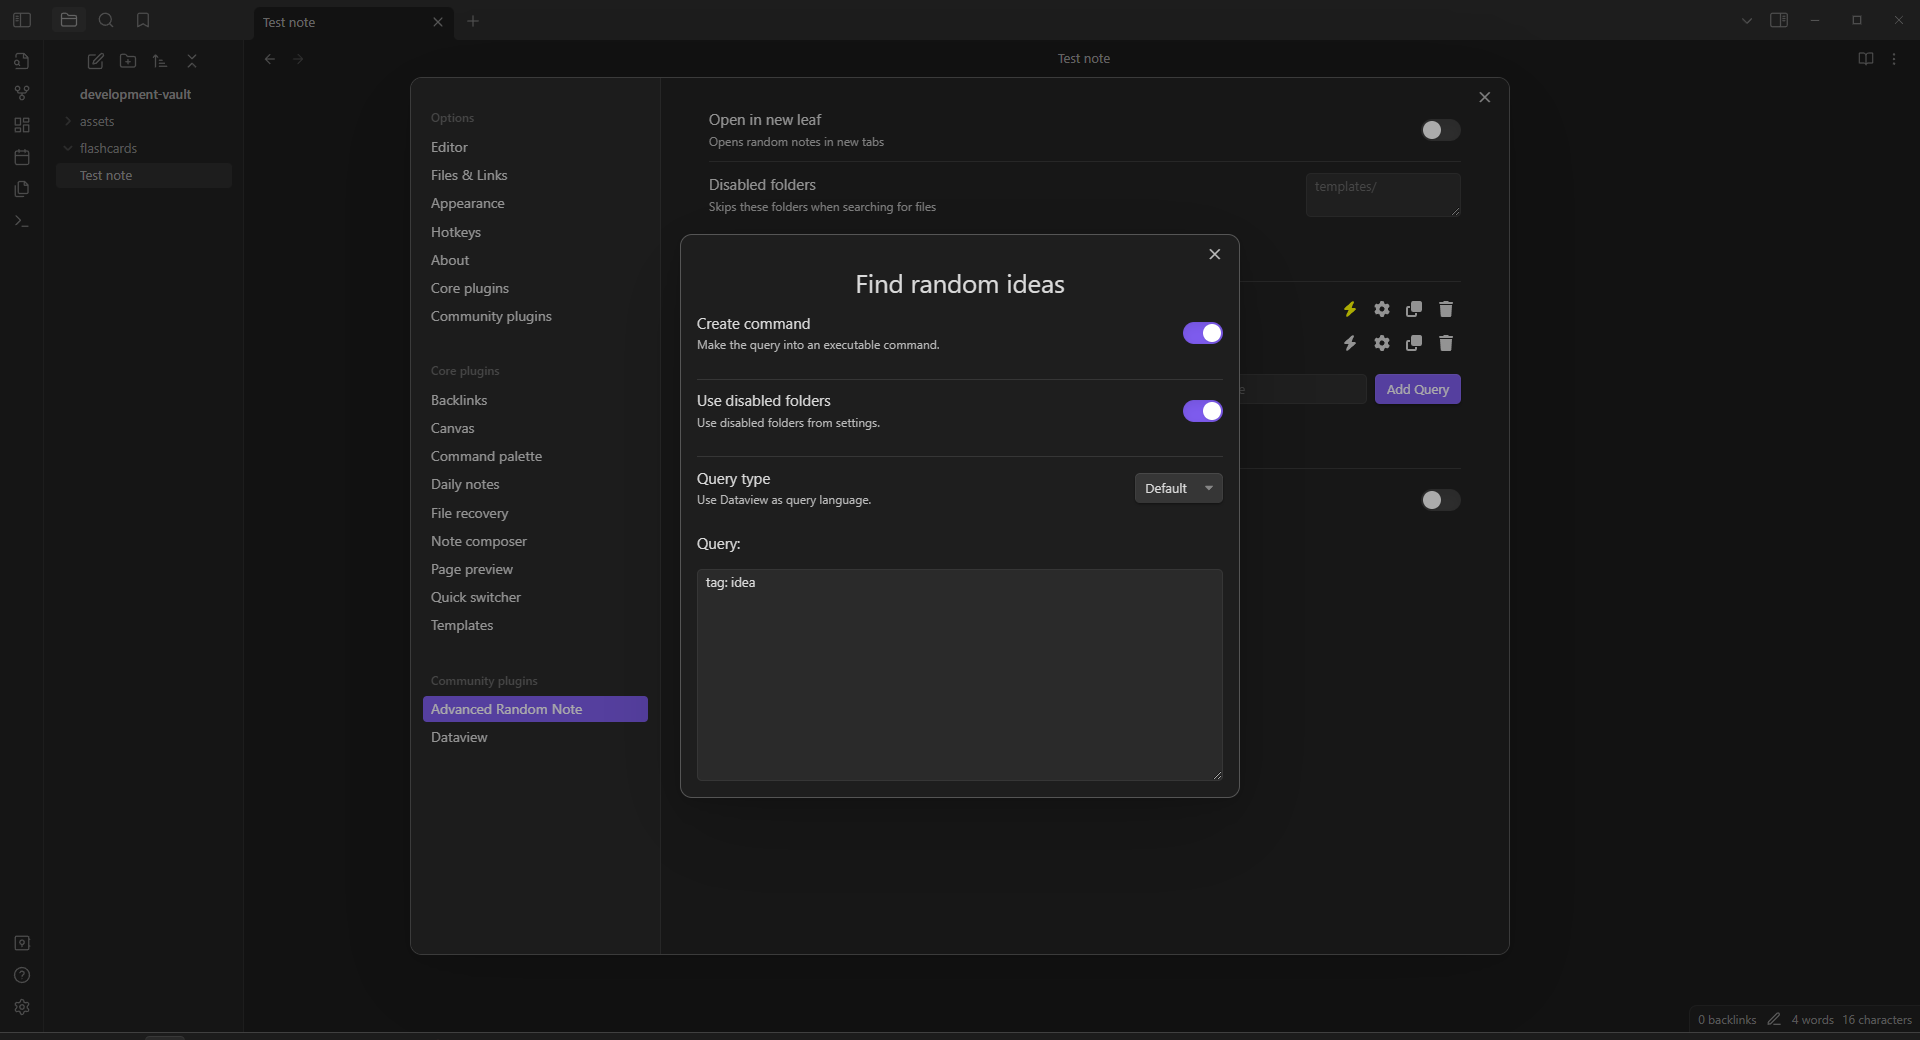Delete the query beside yellow lightning bolt
Screen dimensions: 1920x1040
(1446, 309)
